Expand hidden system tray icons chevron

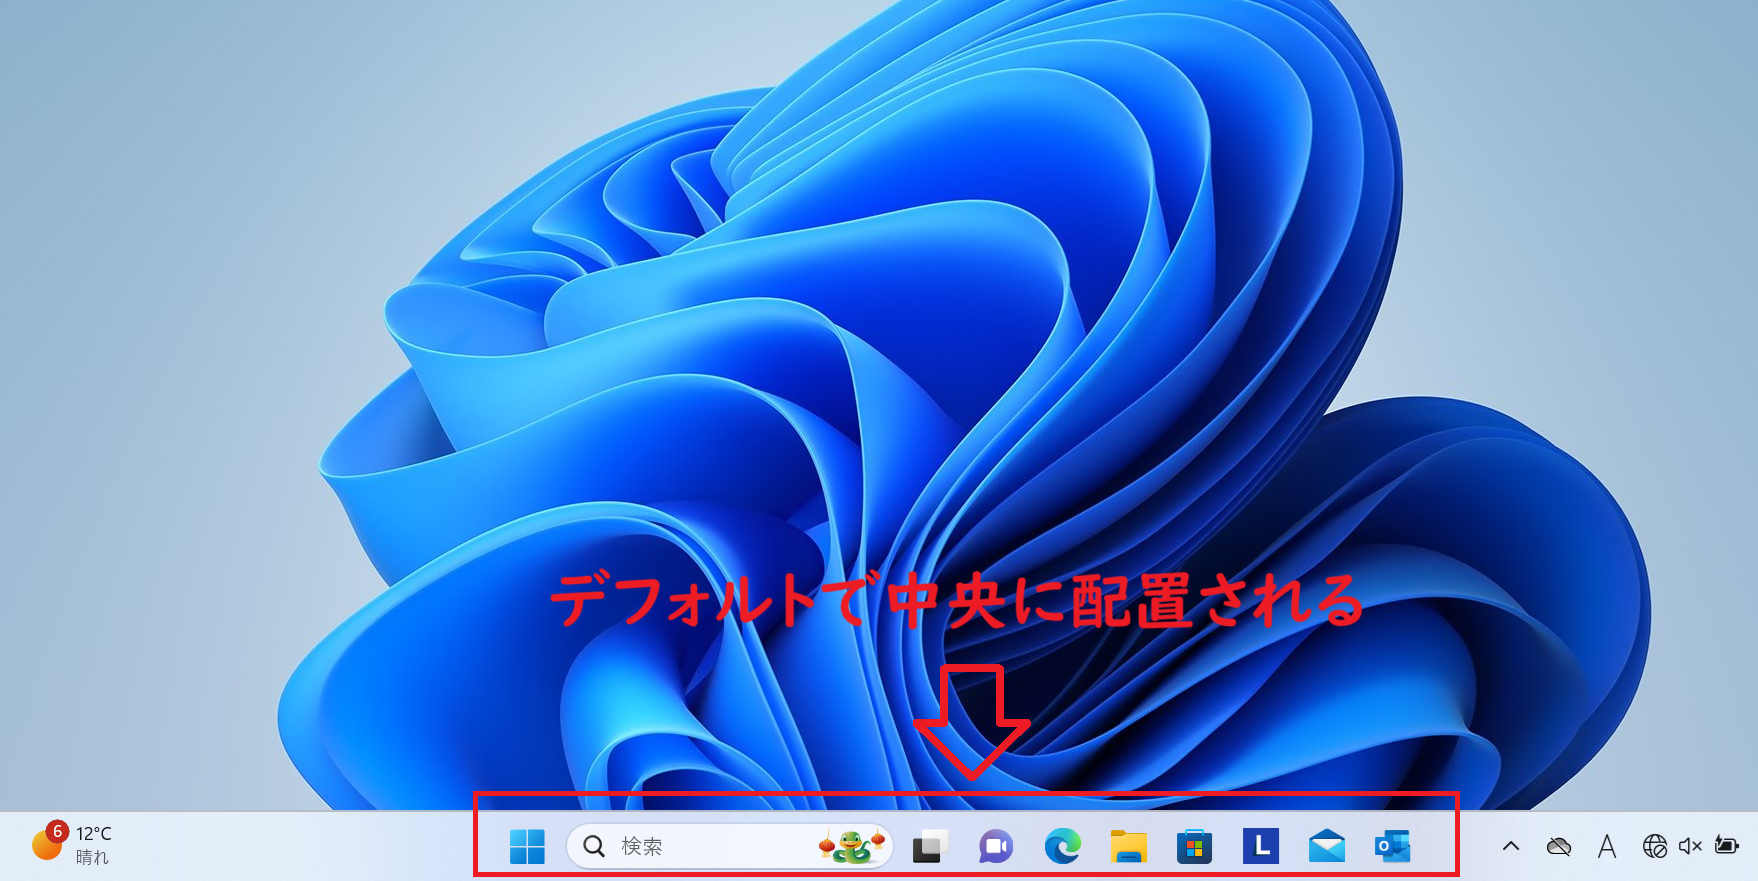[1511, 846]
